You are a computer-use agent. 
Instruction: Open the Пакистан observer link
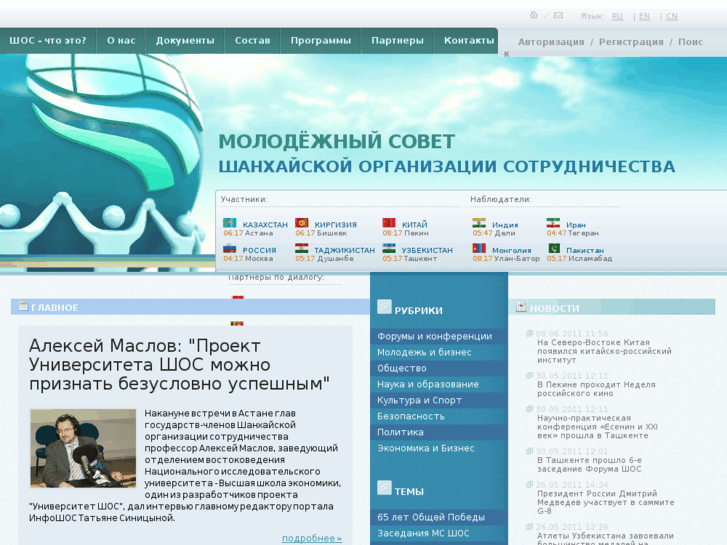[x=585, y=250]
